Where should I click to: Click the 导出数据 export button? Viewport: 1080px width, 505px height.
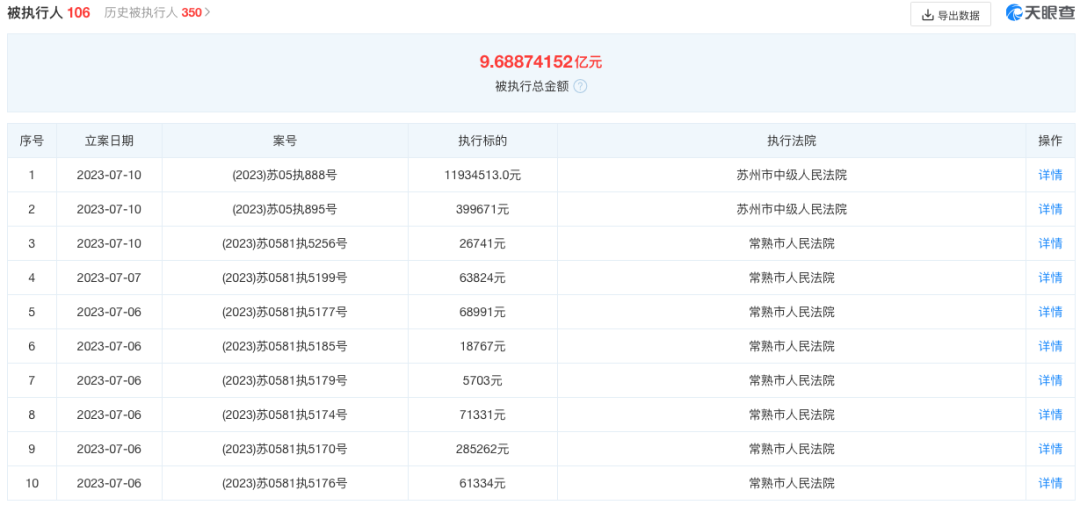(950, 14)
